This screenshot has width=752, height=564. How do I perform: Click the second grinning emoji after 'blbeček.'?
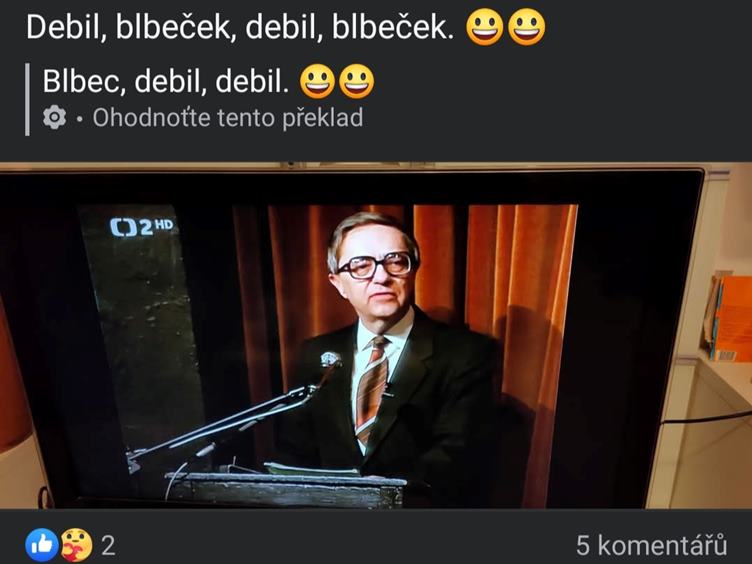[x=527, y=27]
